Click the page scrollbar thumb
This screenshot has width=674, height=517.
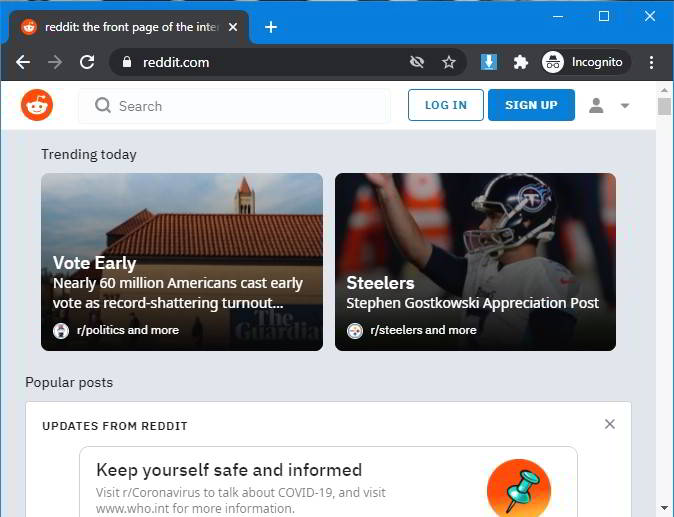[664, 106]
